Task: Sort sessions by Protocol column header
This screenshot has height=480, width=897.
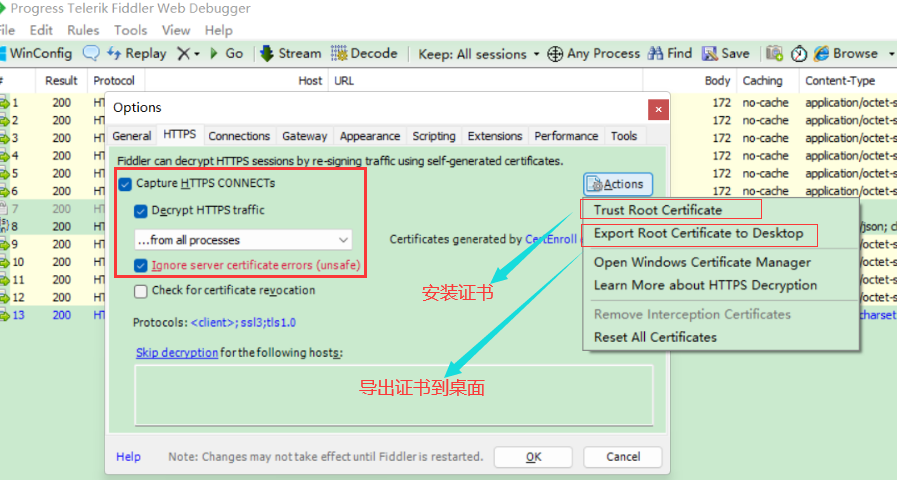Action: [x=114, y=81]
